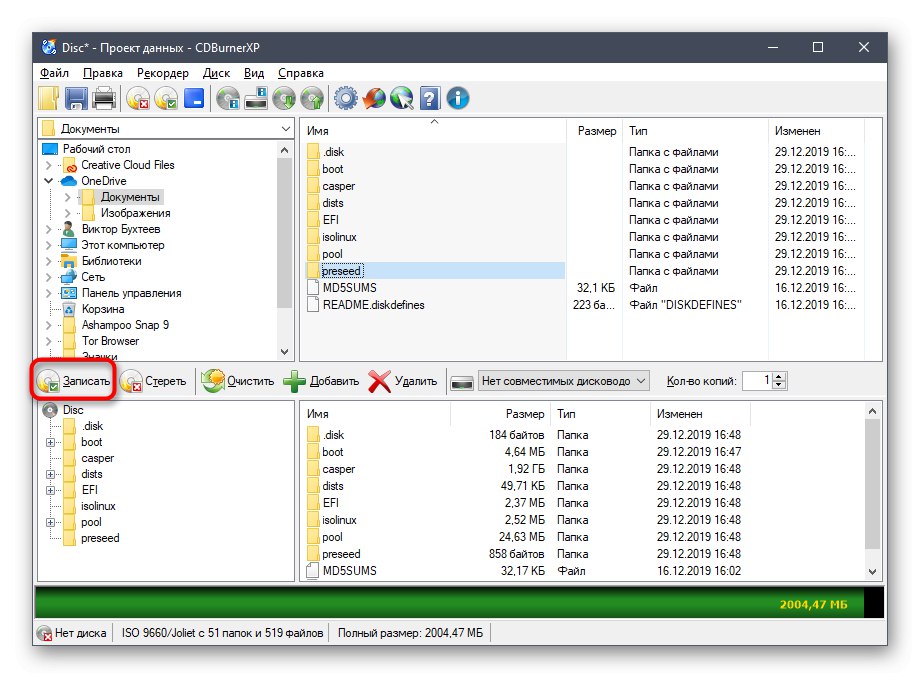This screenshot has height=678, width=920.
Task: Click the disc information toolbar icon
Action: [x=228, y=98]
